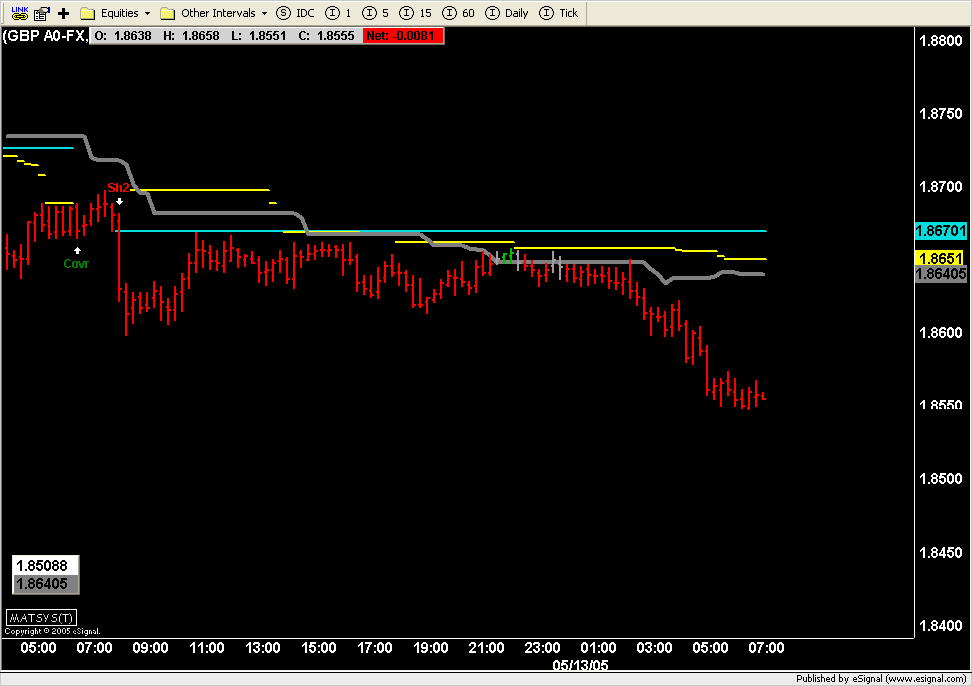Viewport: 972px width, 686px height.
Task: Click the red Sh2 short signal marker
Action: click(x=118, y=187)
